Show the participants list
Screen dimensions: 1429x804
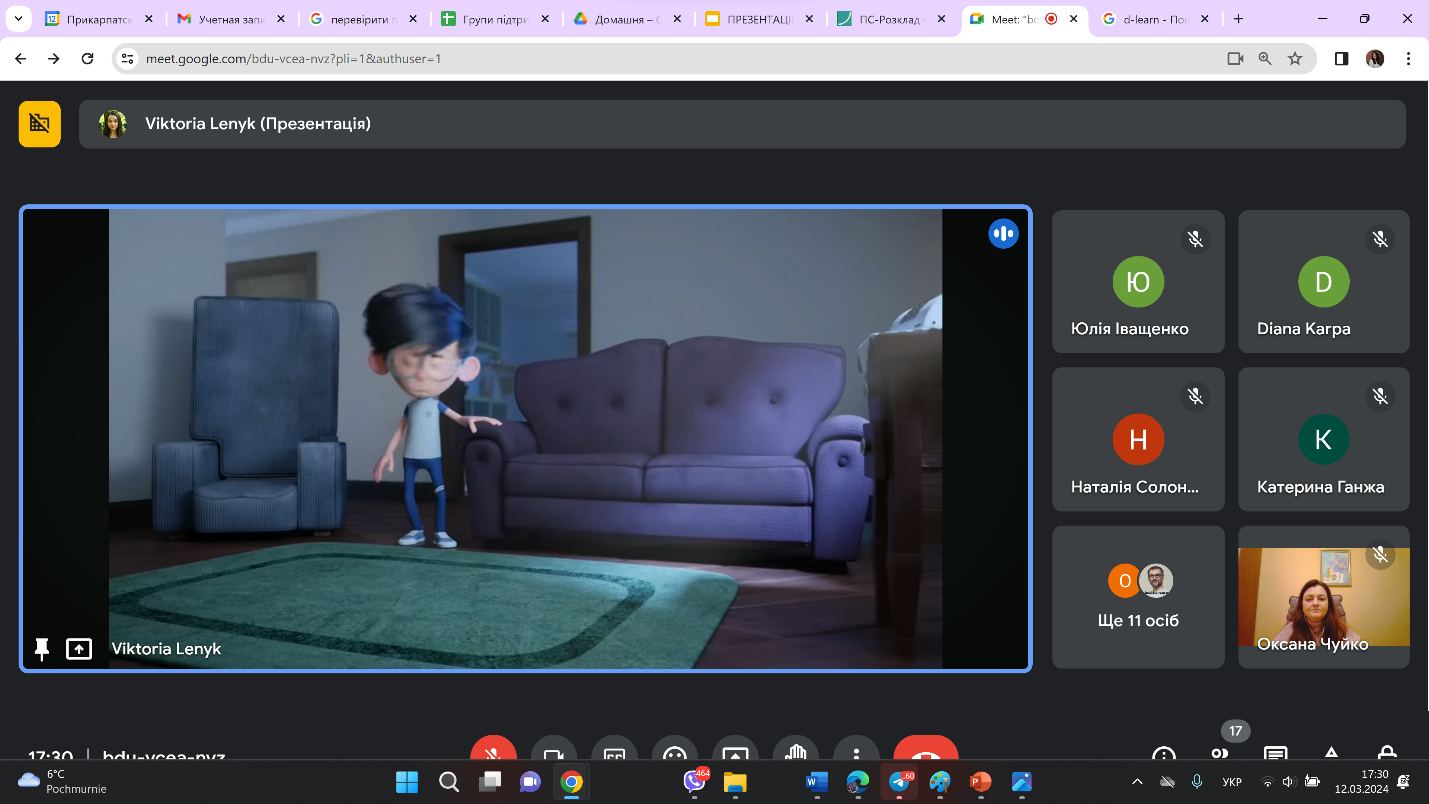point(1219,755)
